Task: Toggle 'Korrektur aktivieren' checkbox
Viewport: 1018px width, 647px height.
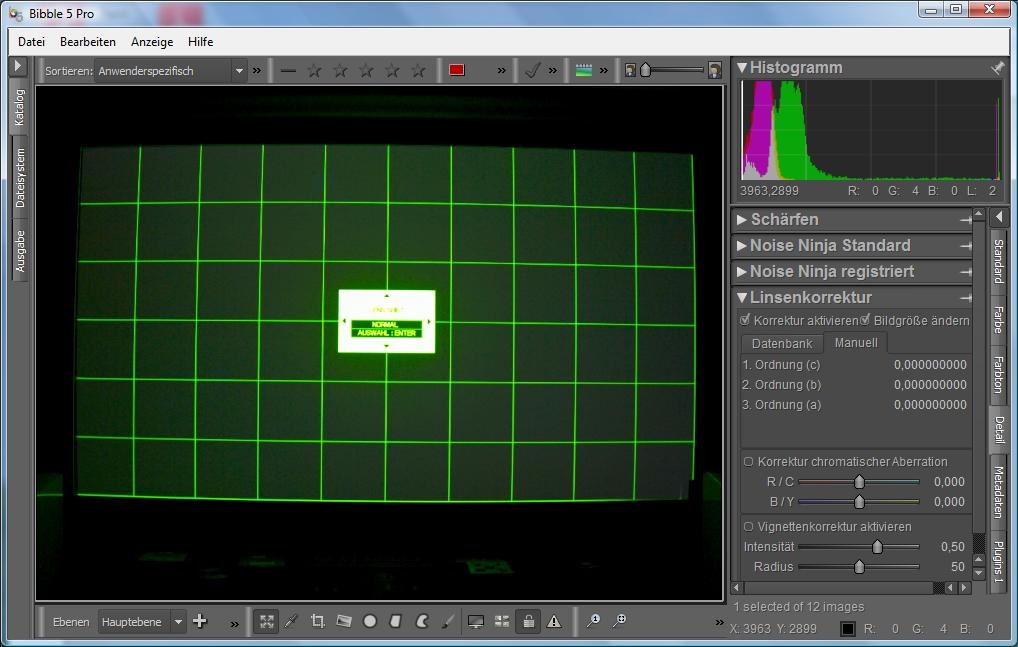Action: tap(745, 321)
